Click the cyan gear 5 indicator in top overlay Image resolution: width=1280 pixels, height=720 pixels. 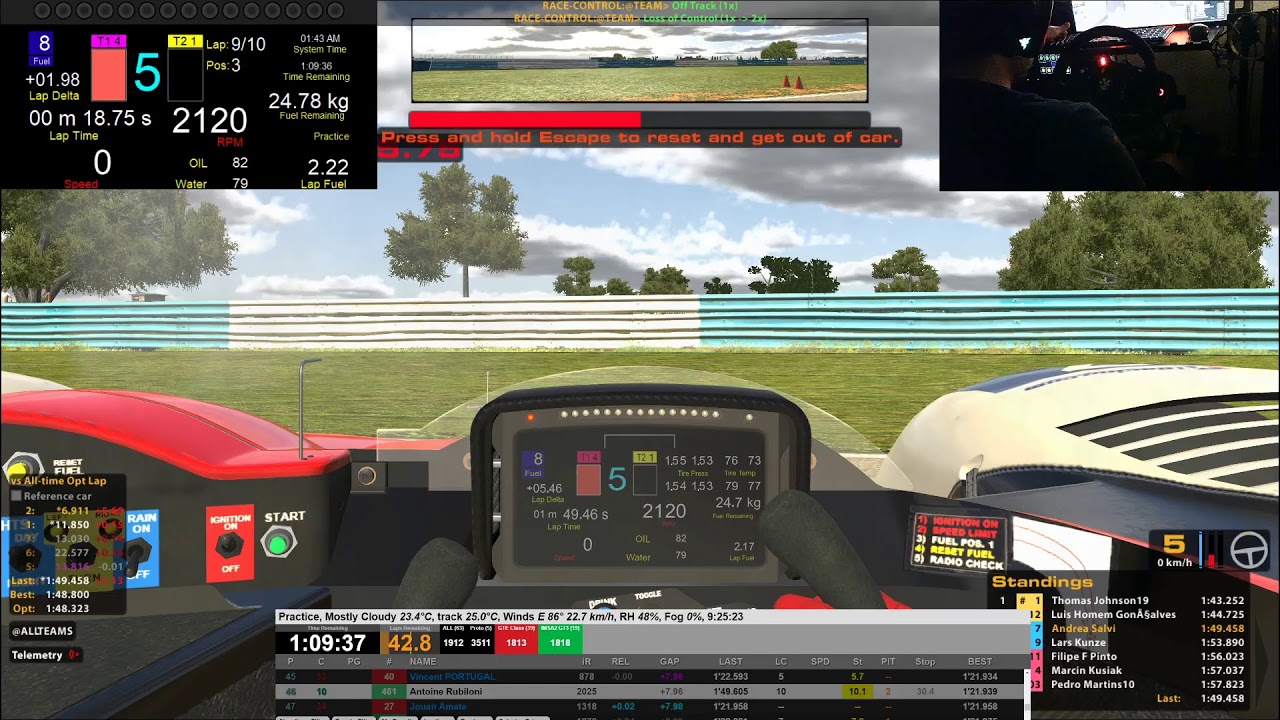tap(147, 73)
